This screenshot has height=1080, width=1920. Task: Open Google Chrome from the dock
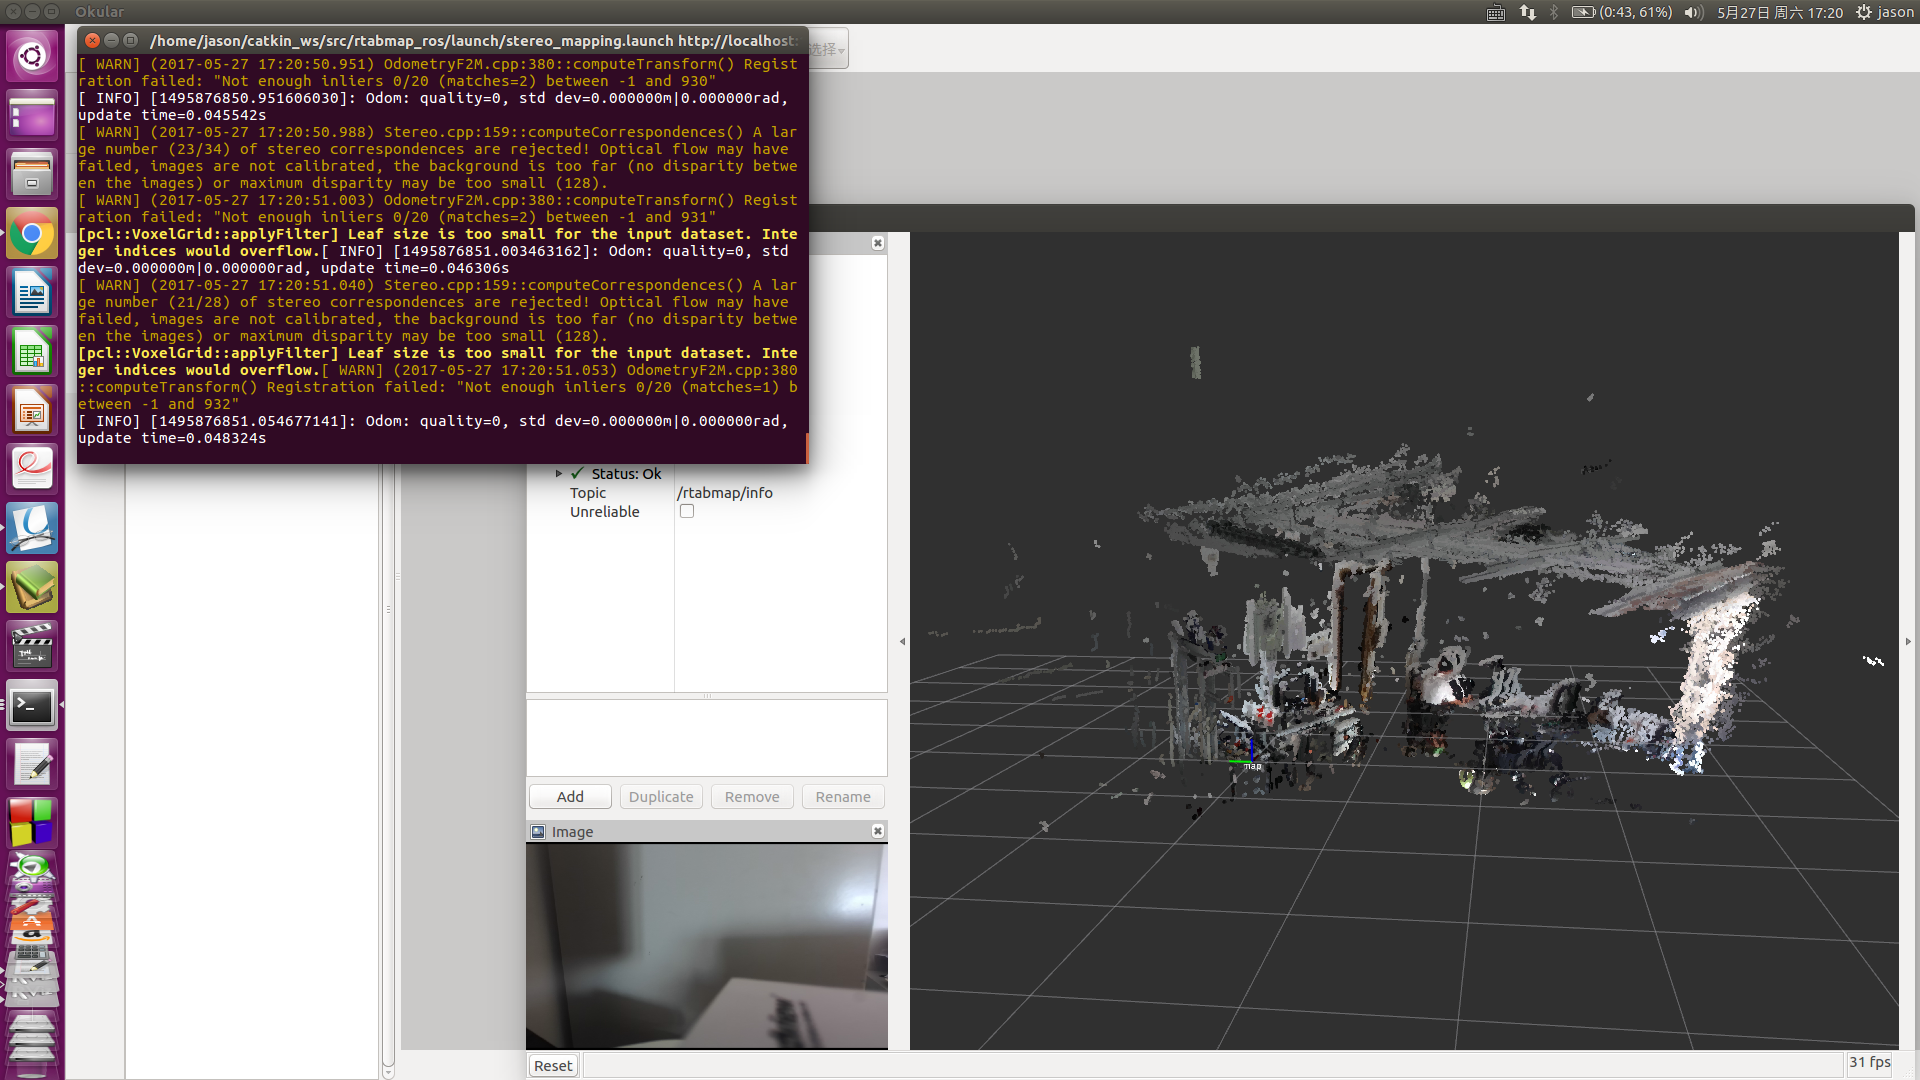(32, 236)
